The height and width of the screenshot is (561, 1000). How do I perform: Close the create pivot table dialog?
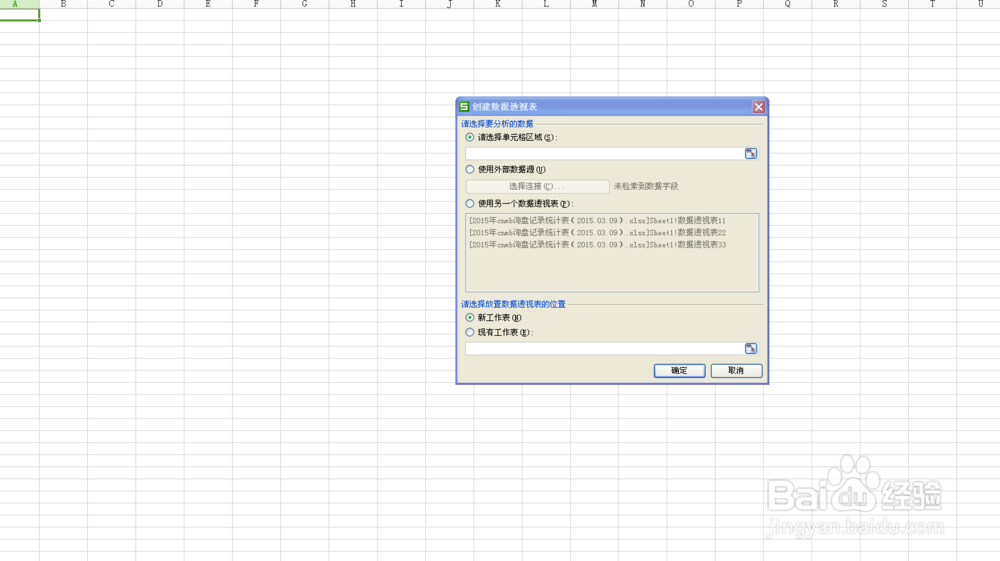pyautogui.click(x=758, y=106)
